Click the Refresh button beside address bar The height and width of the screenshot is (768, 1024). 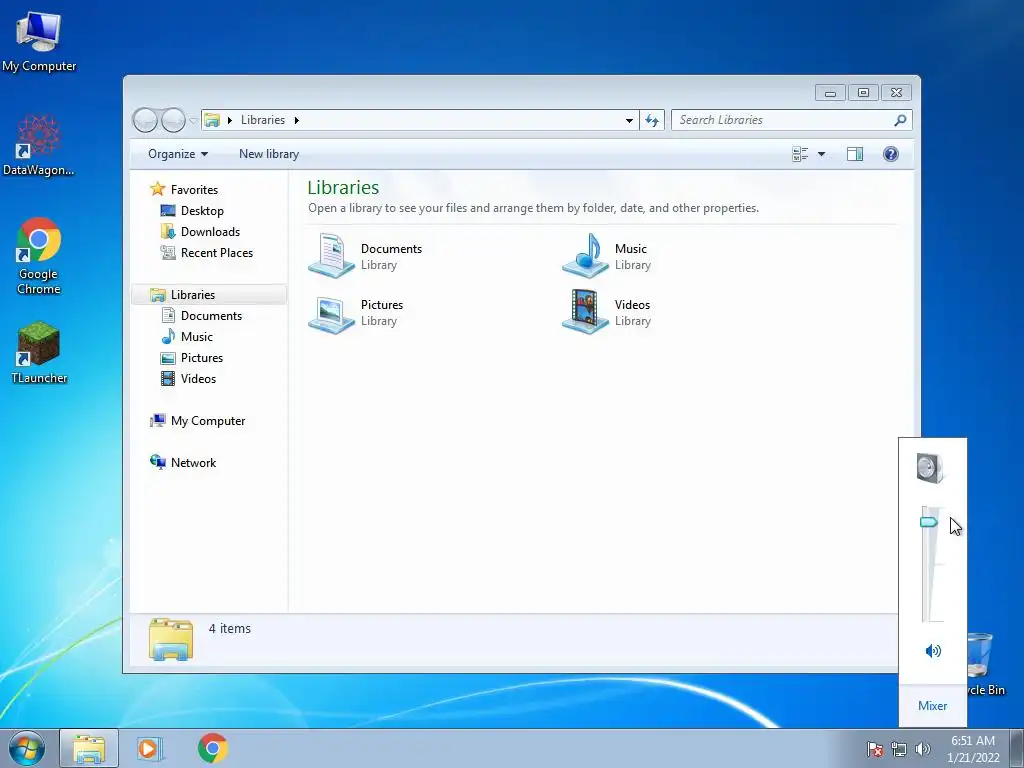click(x=652, y=120)
